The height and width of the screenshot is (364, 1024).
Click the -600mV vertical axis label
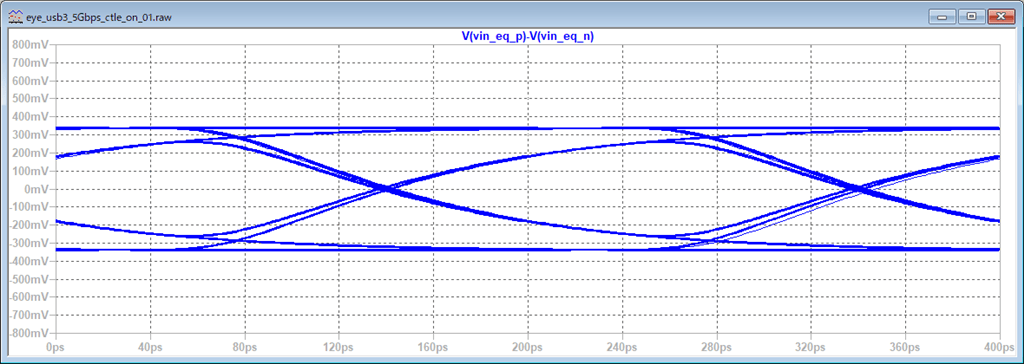[30, 297]
